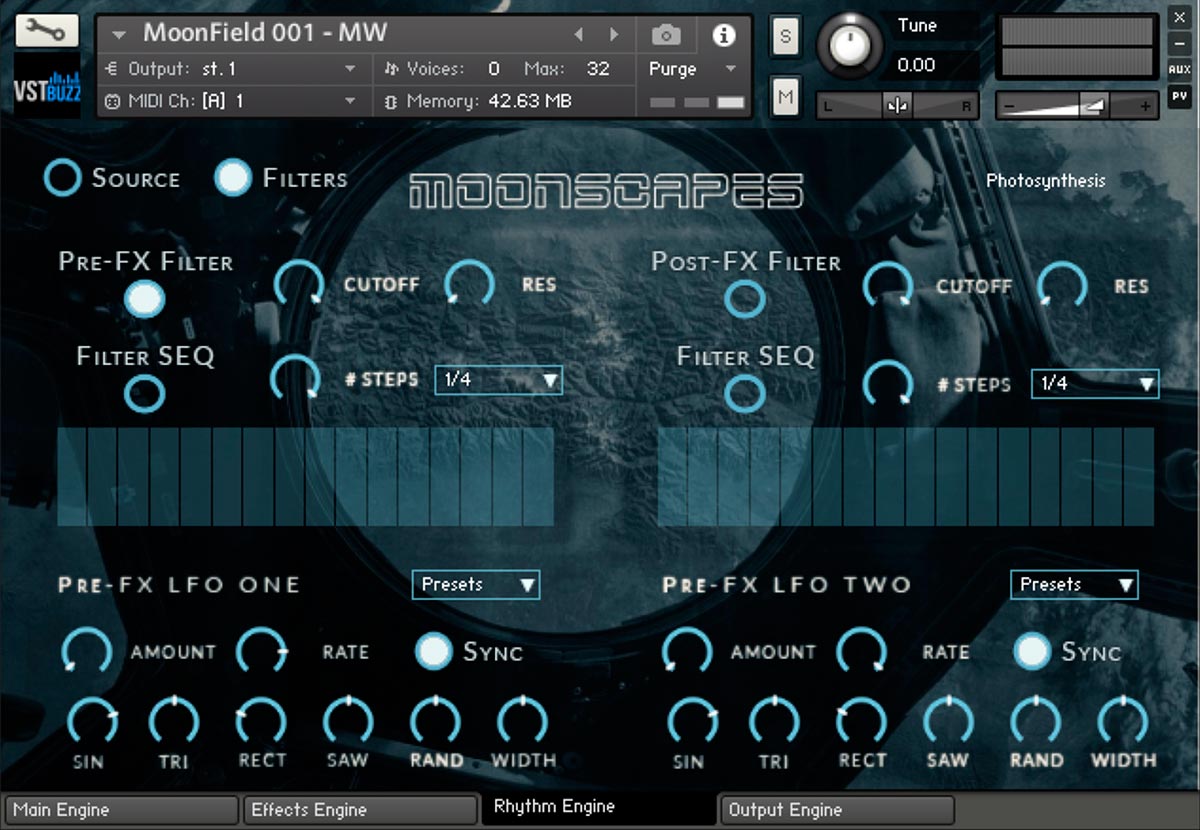1200x830 pixels.
Task: Close the instrument with the X button
Action: click(x=1179, y=17)
